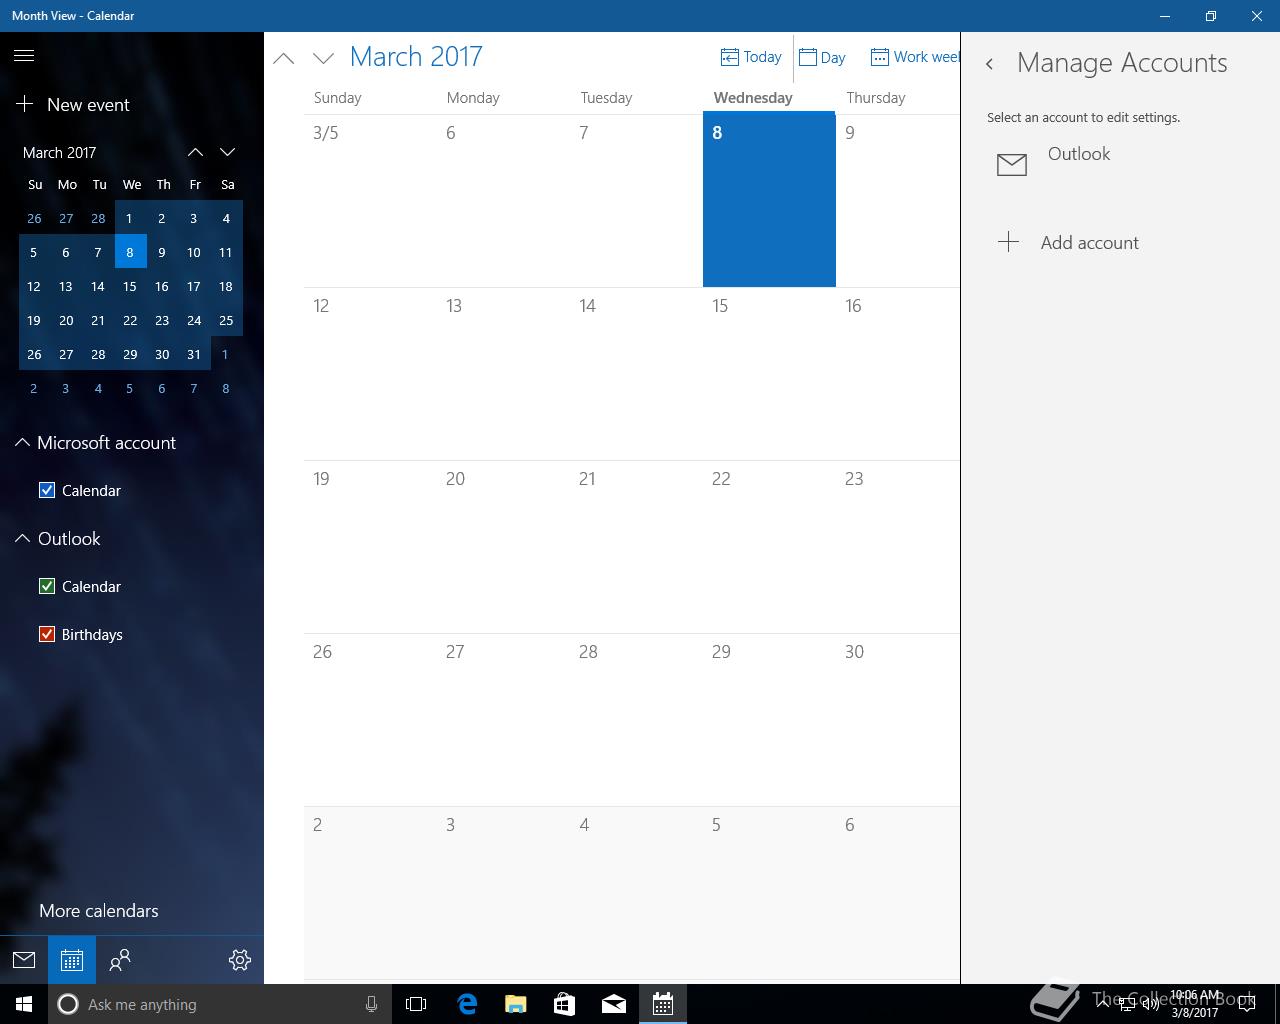This screenshot has height=1024, width=1280.
Task: Select the Outlook account to edit
Action: 1120,163
